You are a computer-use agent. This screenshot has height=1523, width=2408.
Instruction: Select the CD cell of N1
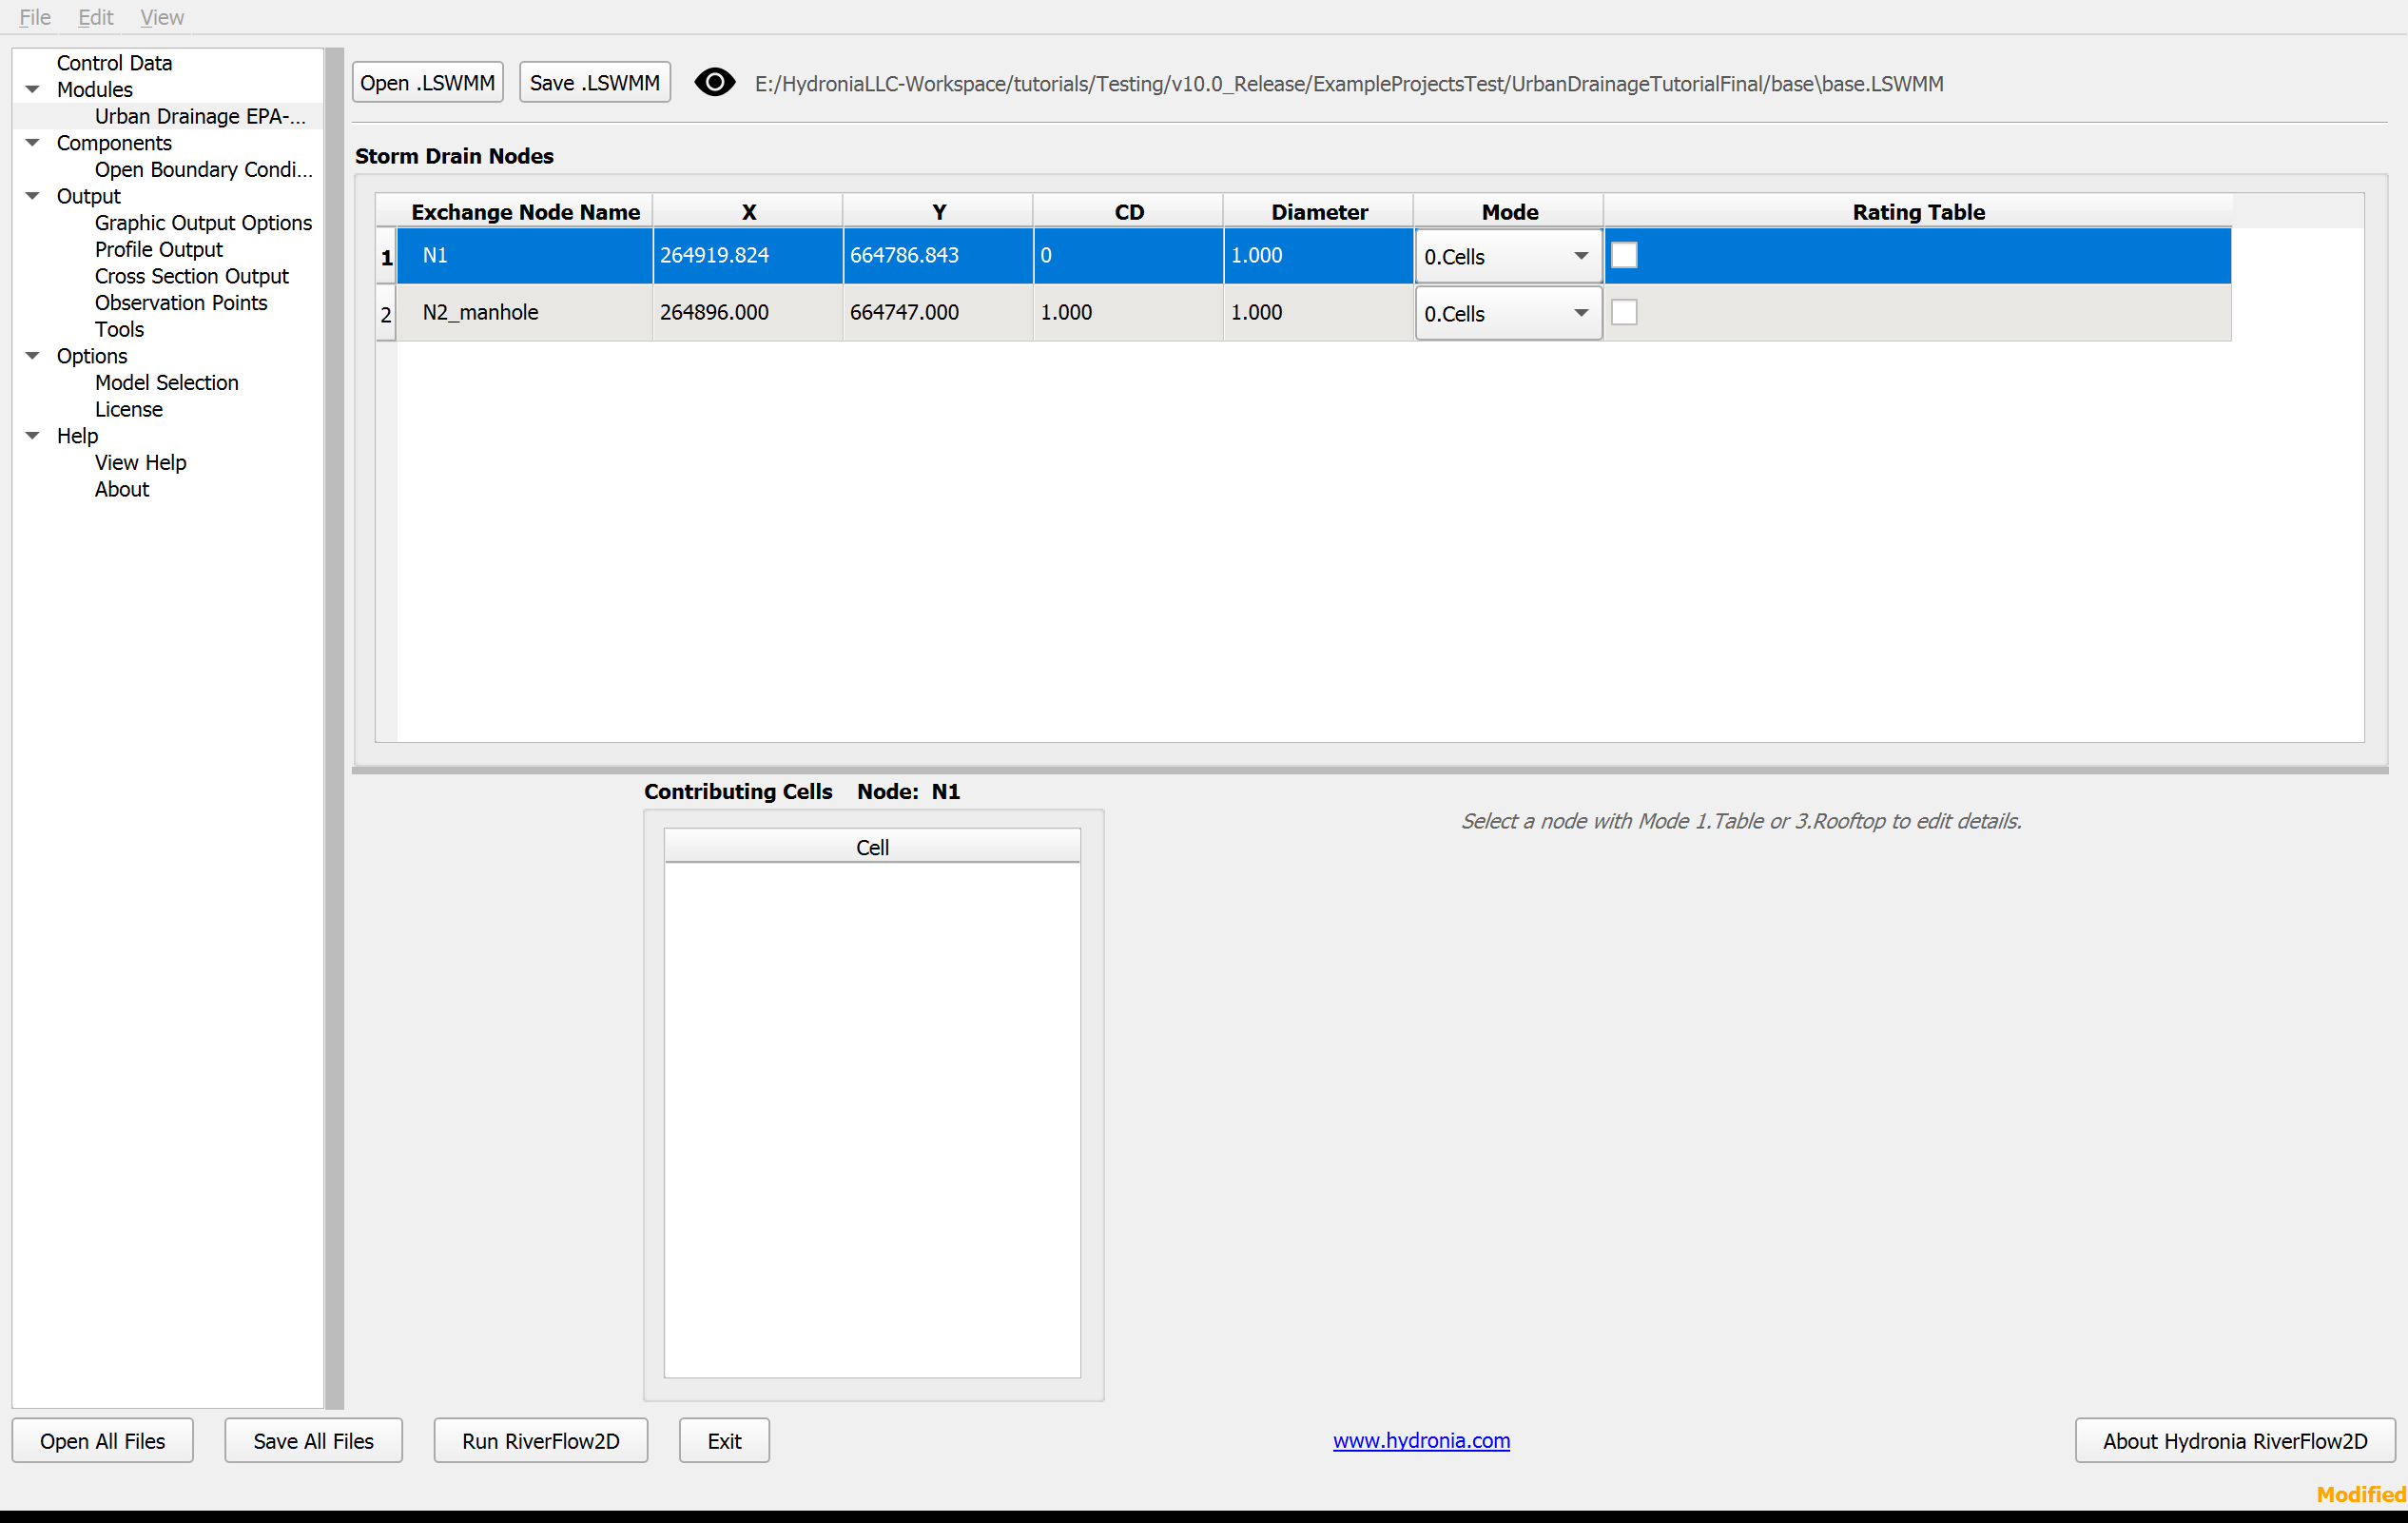(1128, 255)
